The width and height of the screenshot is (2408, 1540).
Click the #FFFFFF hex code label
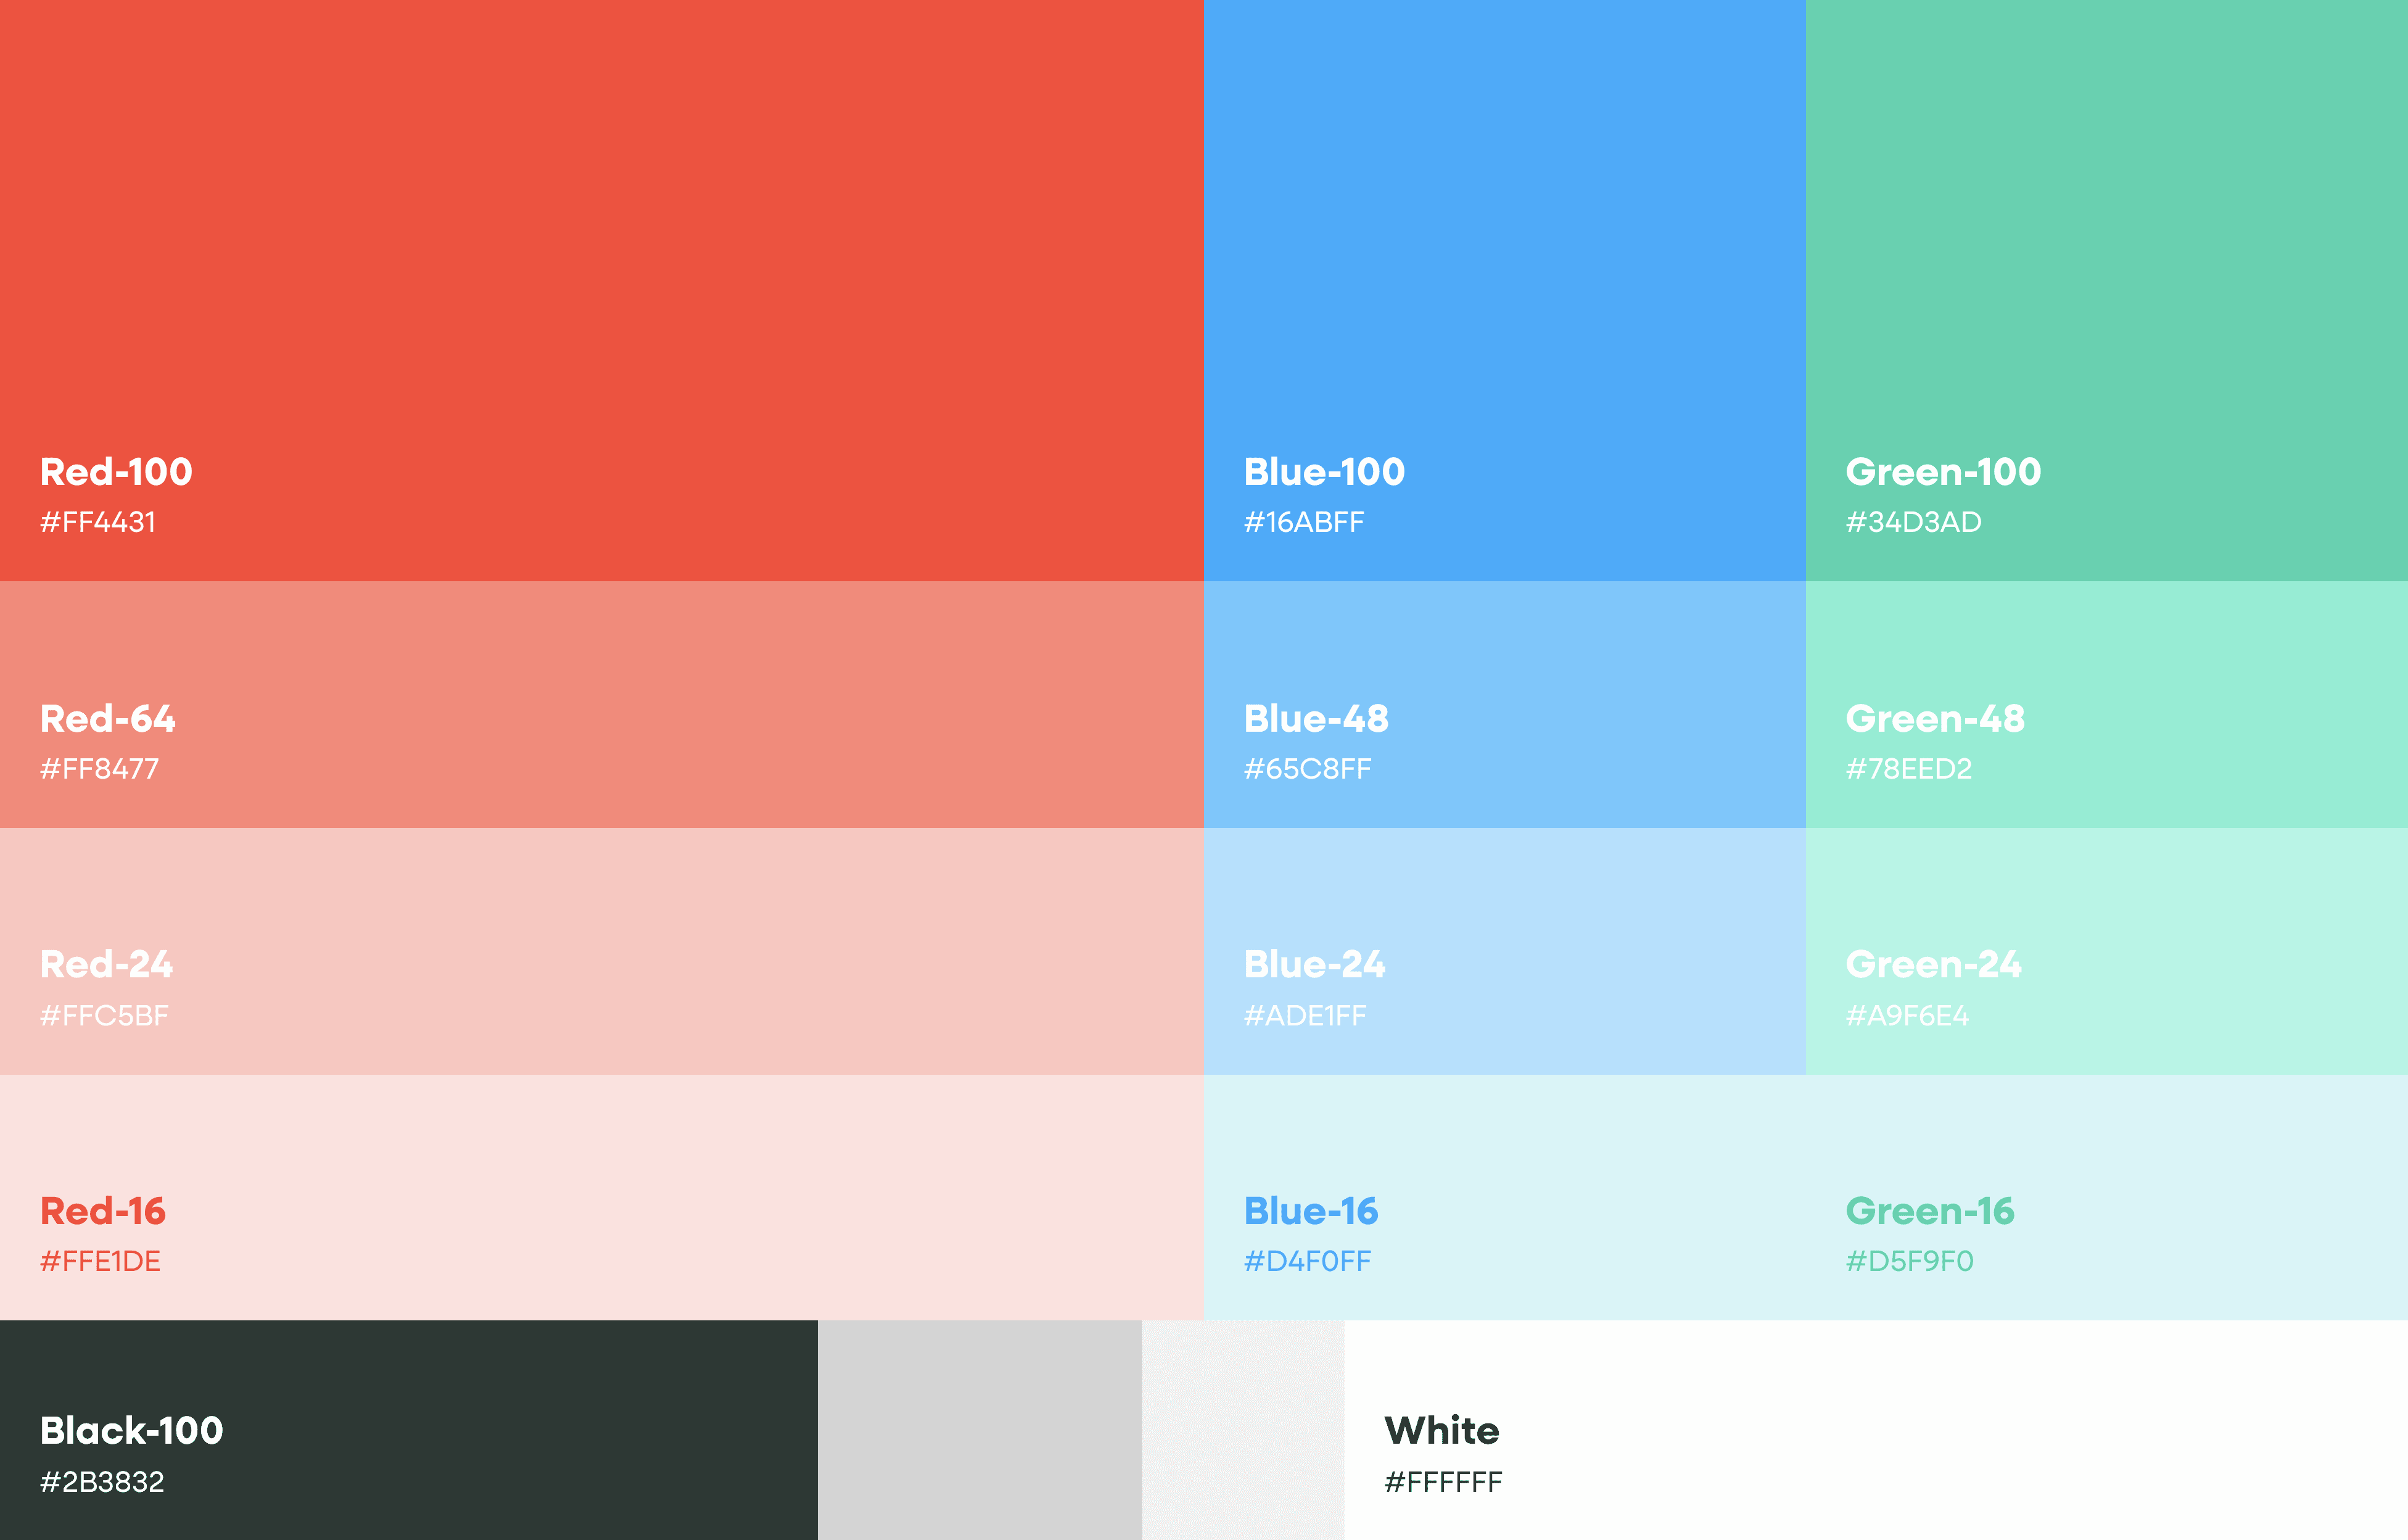point(1442,1481)
